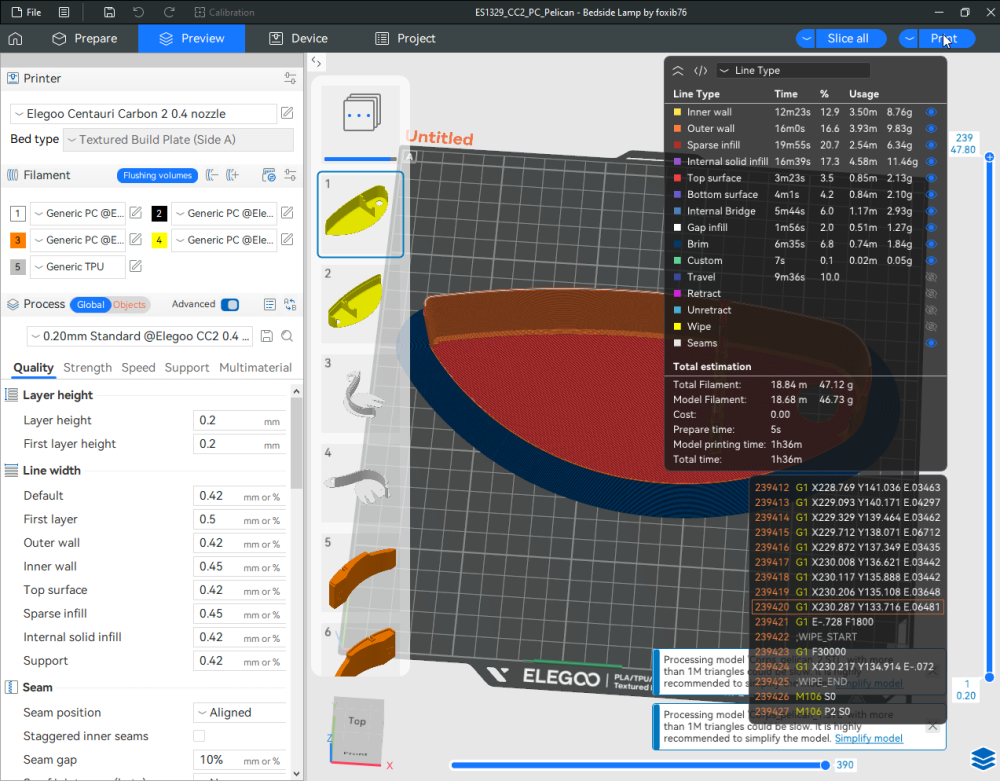Switch to the Device tab
The height and width of the screenshot is (781, 1000).
tap(298, 38)
